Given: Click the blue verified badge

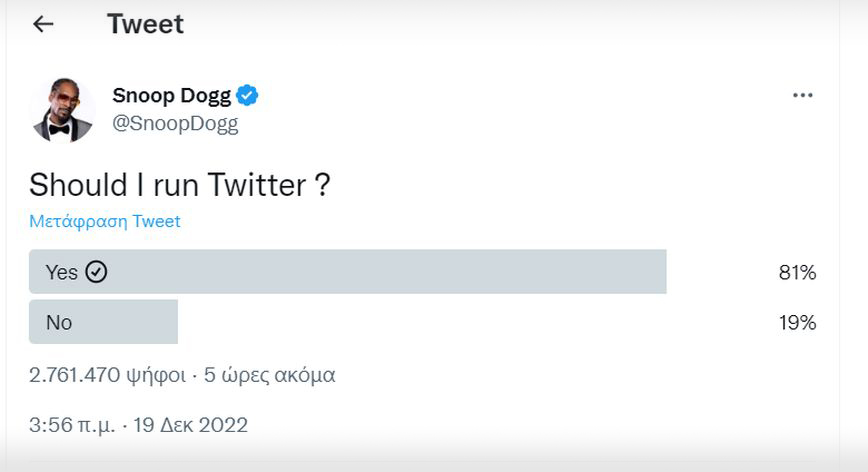Looking at the screenshot, I should click(x=248, y=96).
